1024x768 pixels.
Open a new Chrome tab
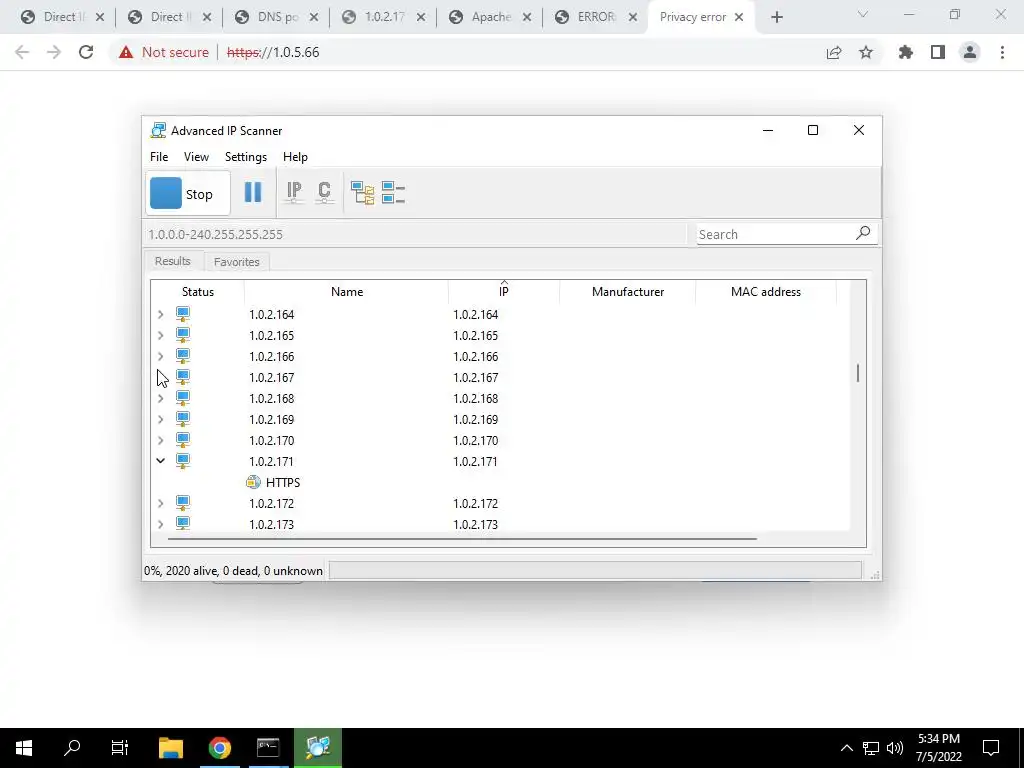776,17
